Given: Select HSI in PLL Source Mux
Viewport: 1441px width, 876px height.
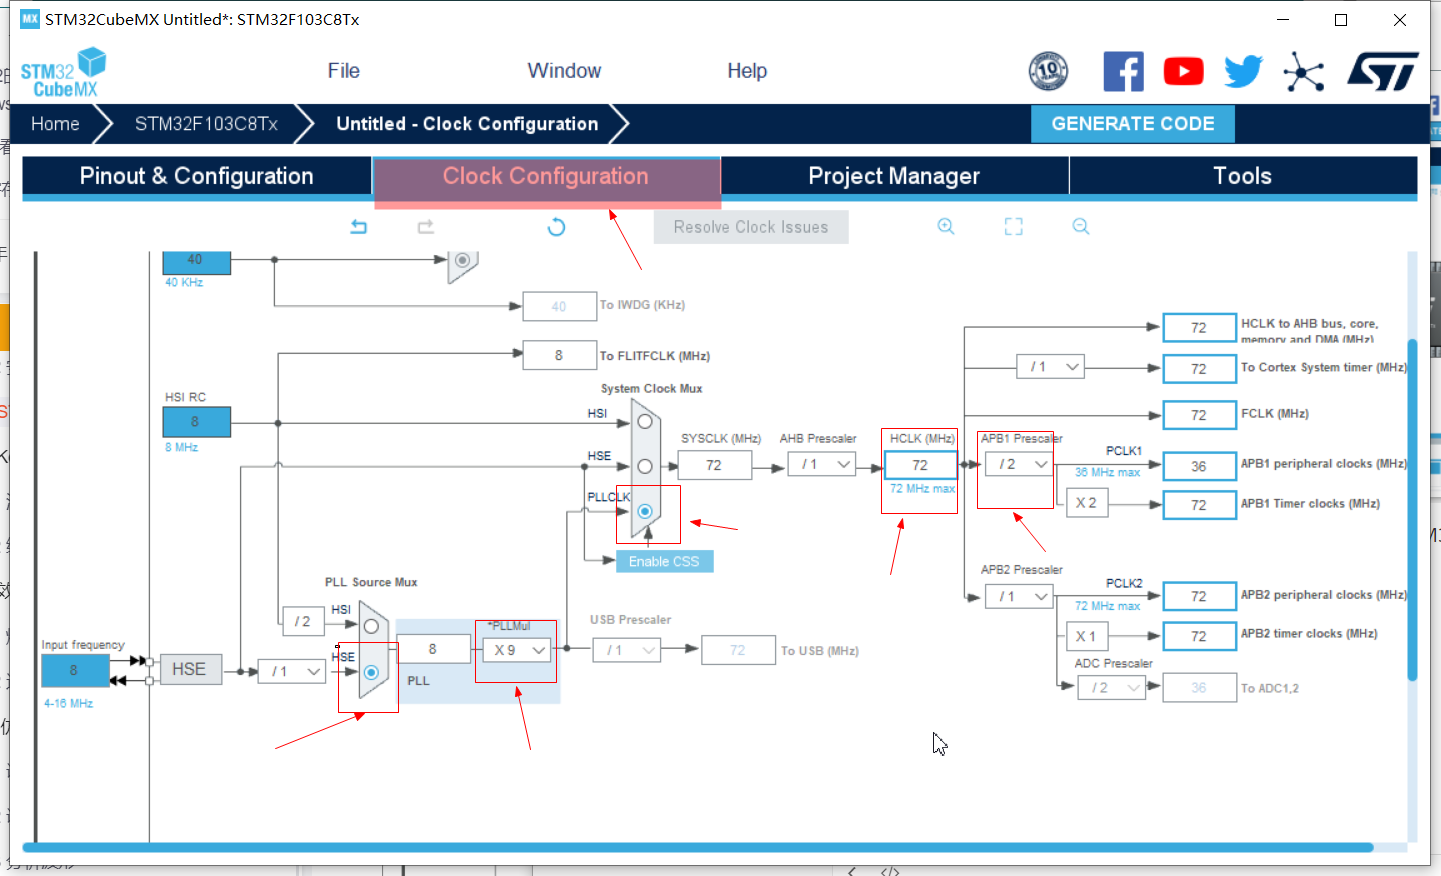Looking at the screenshot, I should click(x=371, y=626).
